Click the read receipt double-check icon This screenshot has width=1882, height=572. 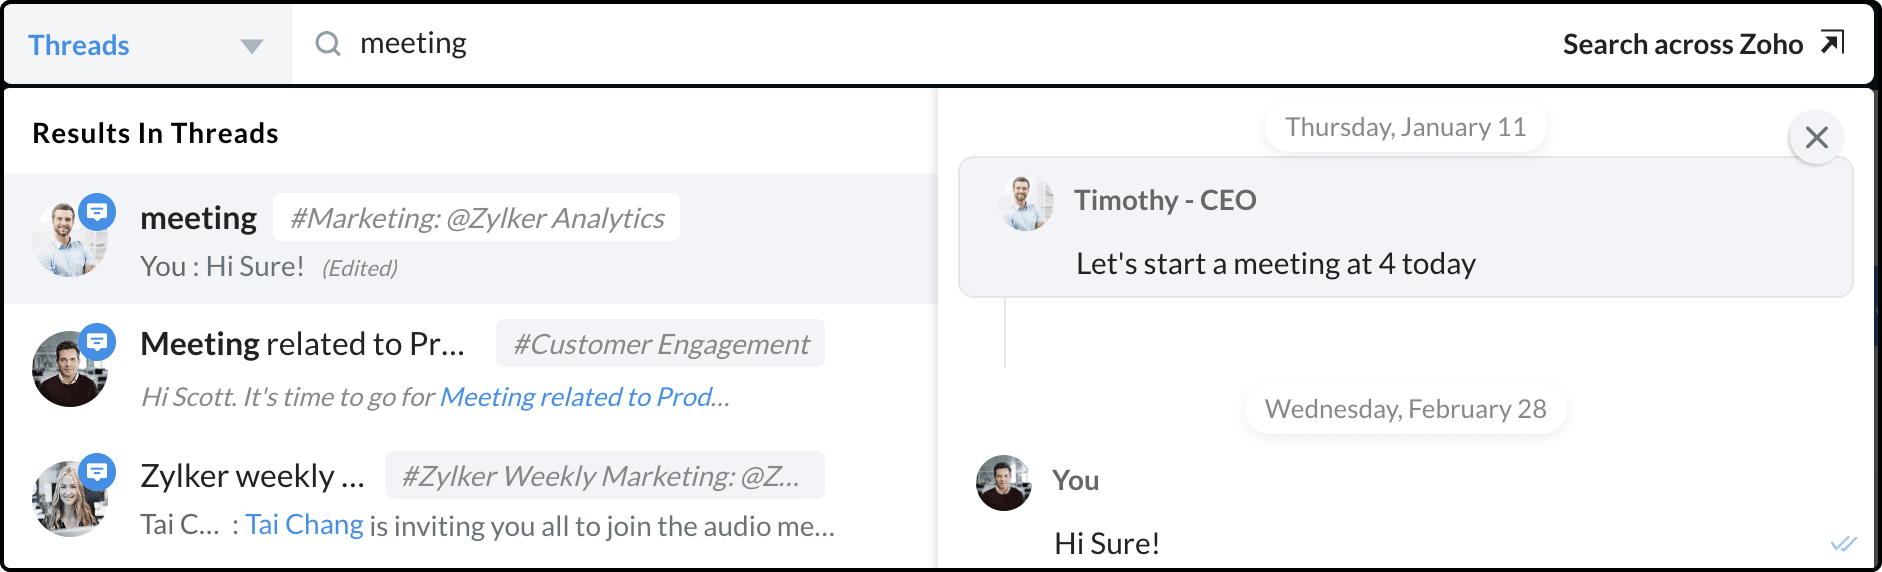pyautogui.click(x=1843, y=544)
